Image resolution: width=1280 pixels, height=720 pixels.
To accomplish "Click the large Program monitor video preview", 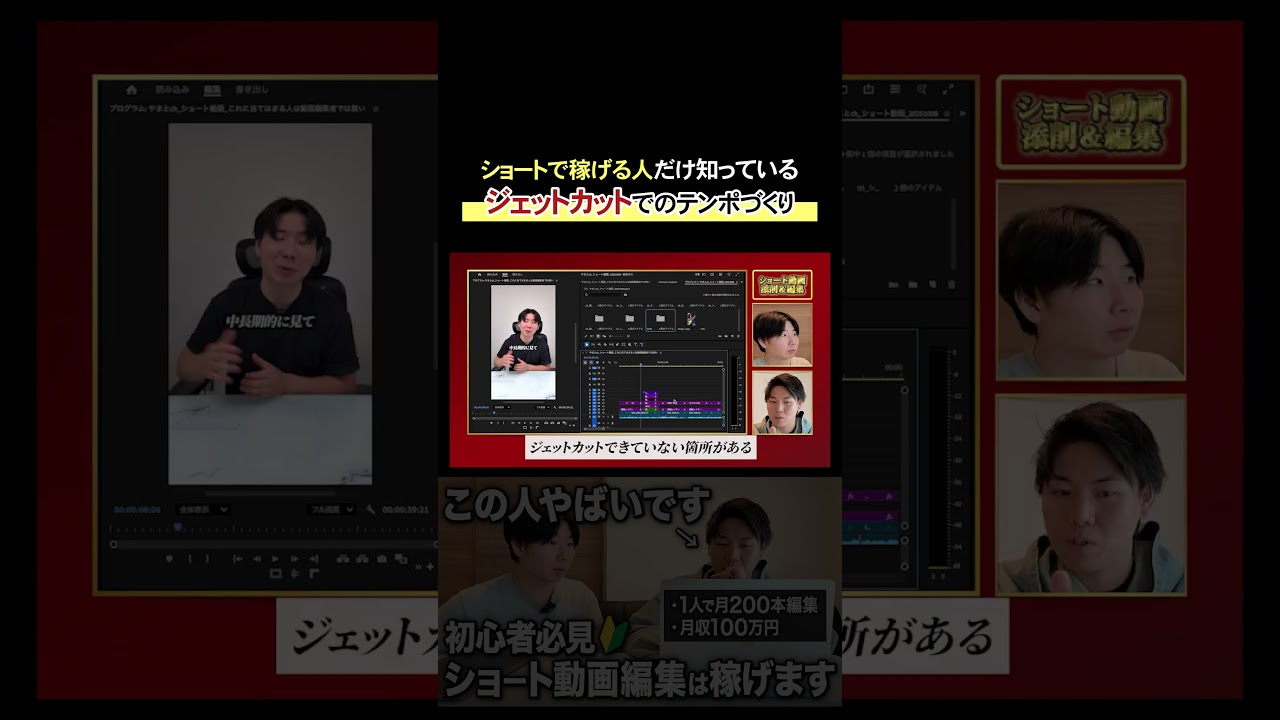I will pos(270,306).
